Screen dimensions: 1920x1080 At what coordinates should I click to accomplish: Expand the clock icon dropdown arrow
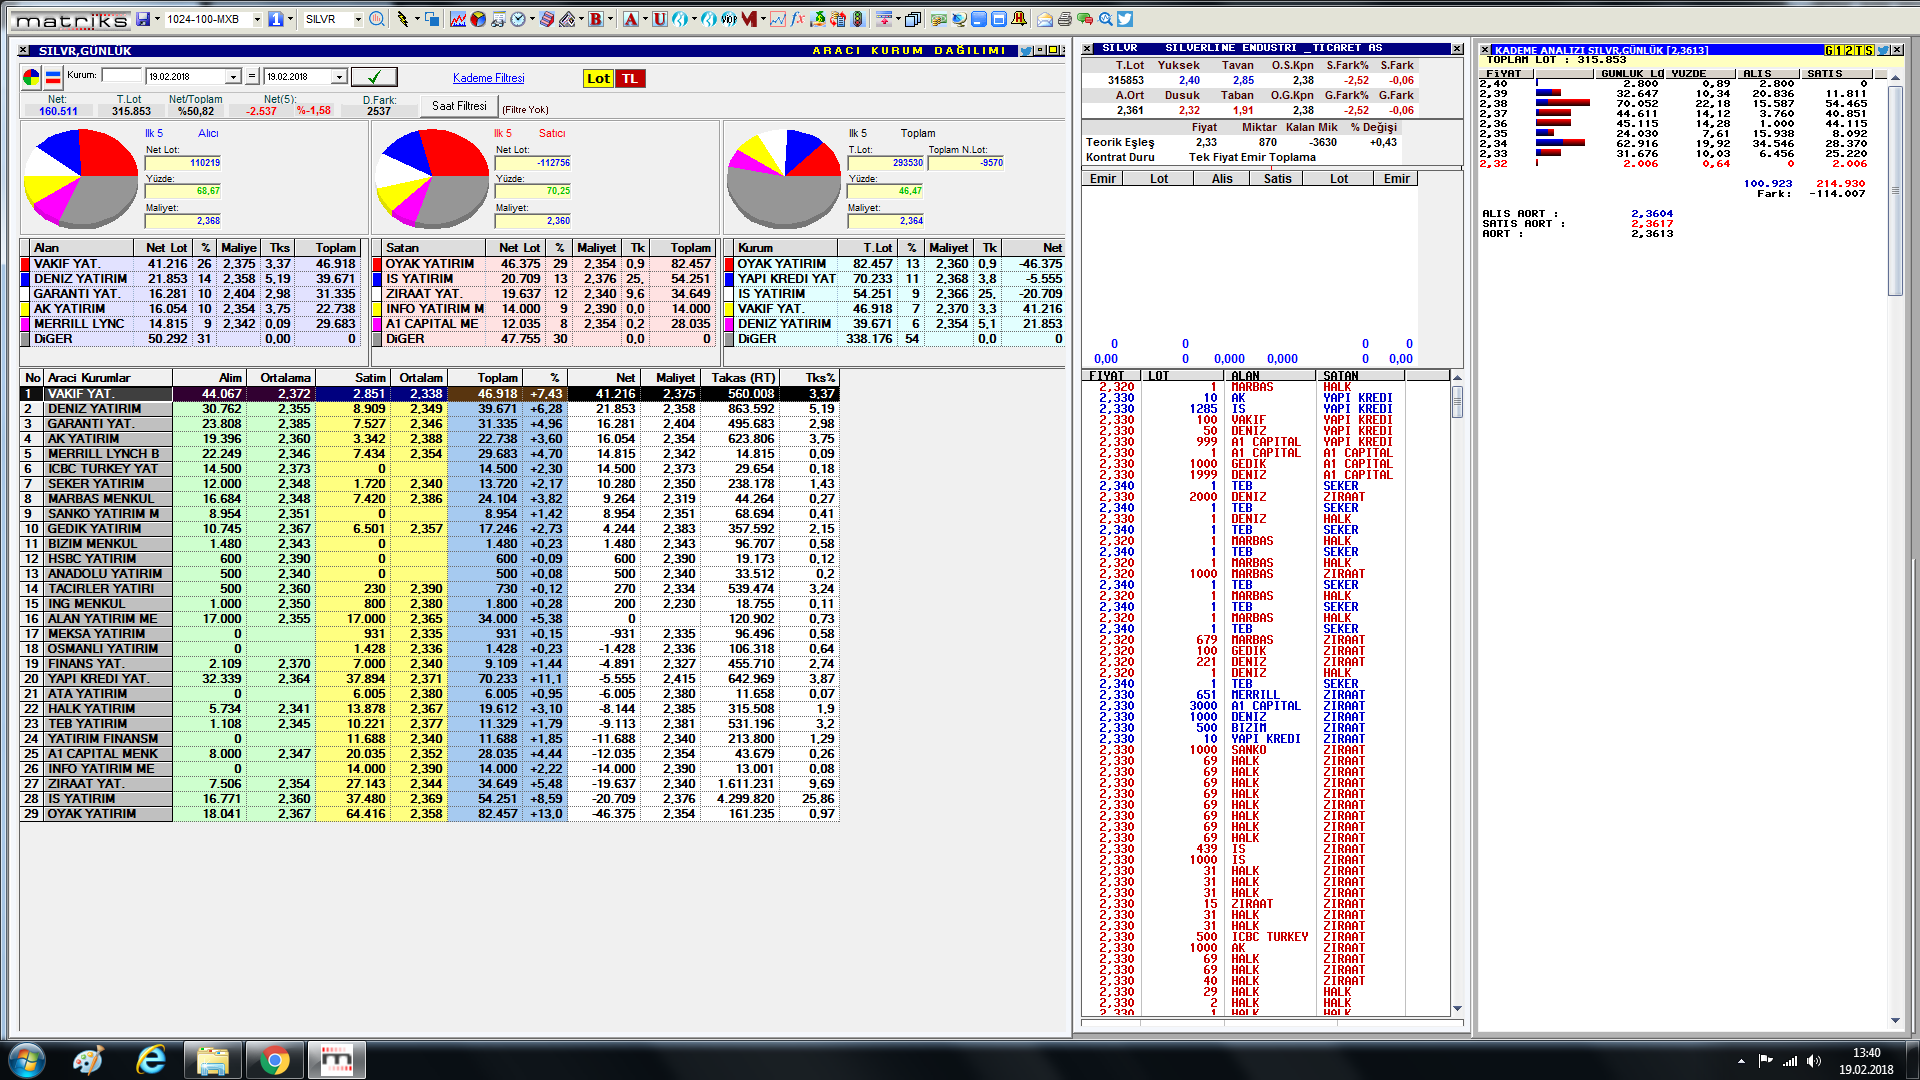[532, 19]
